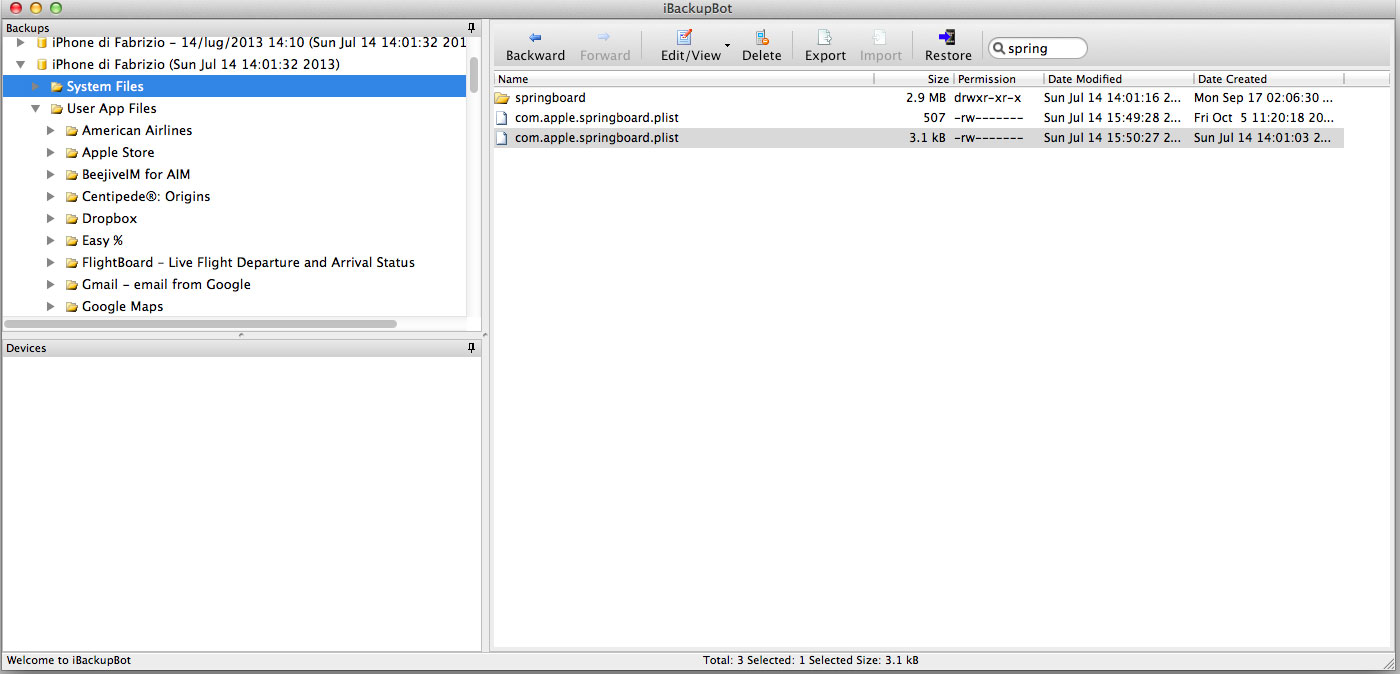Image resolution: width=1400 pixels, height=674 pixels.
Task: Expand the American Airlines folder
Action: (x=51, y=130)
